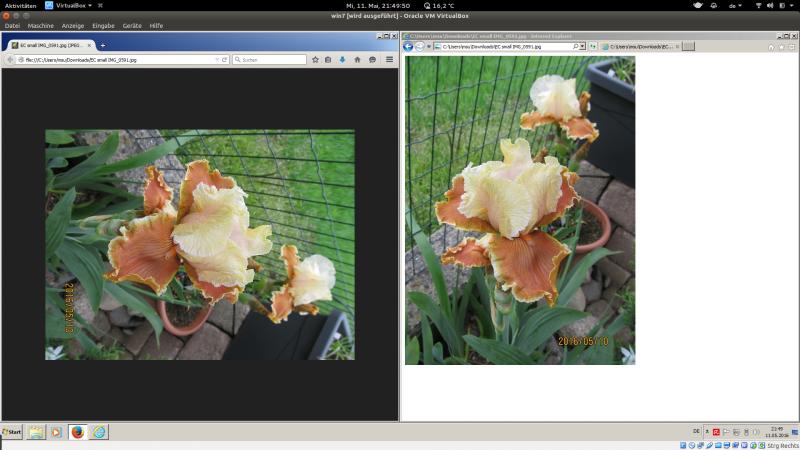This screenshot has height=450, width=800.
Task: Click Internet Explorer back arrow button
Action: click(x=408, y=47)
